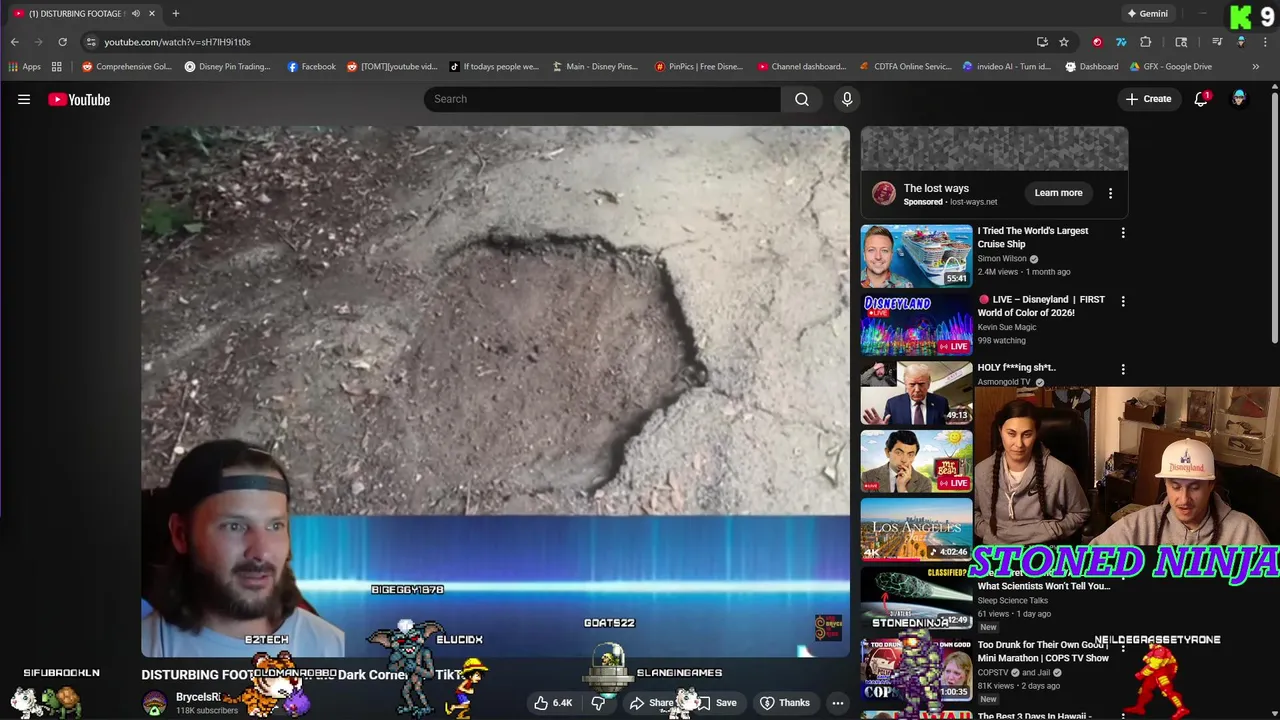Open Disneyland LIVE video thumbnail

pyautogui.click(x=916, y=324)
